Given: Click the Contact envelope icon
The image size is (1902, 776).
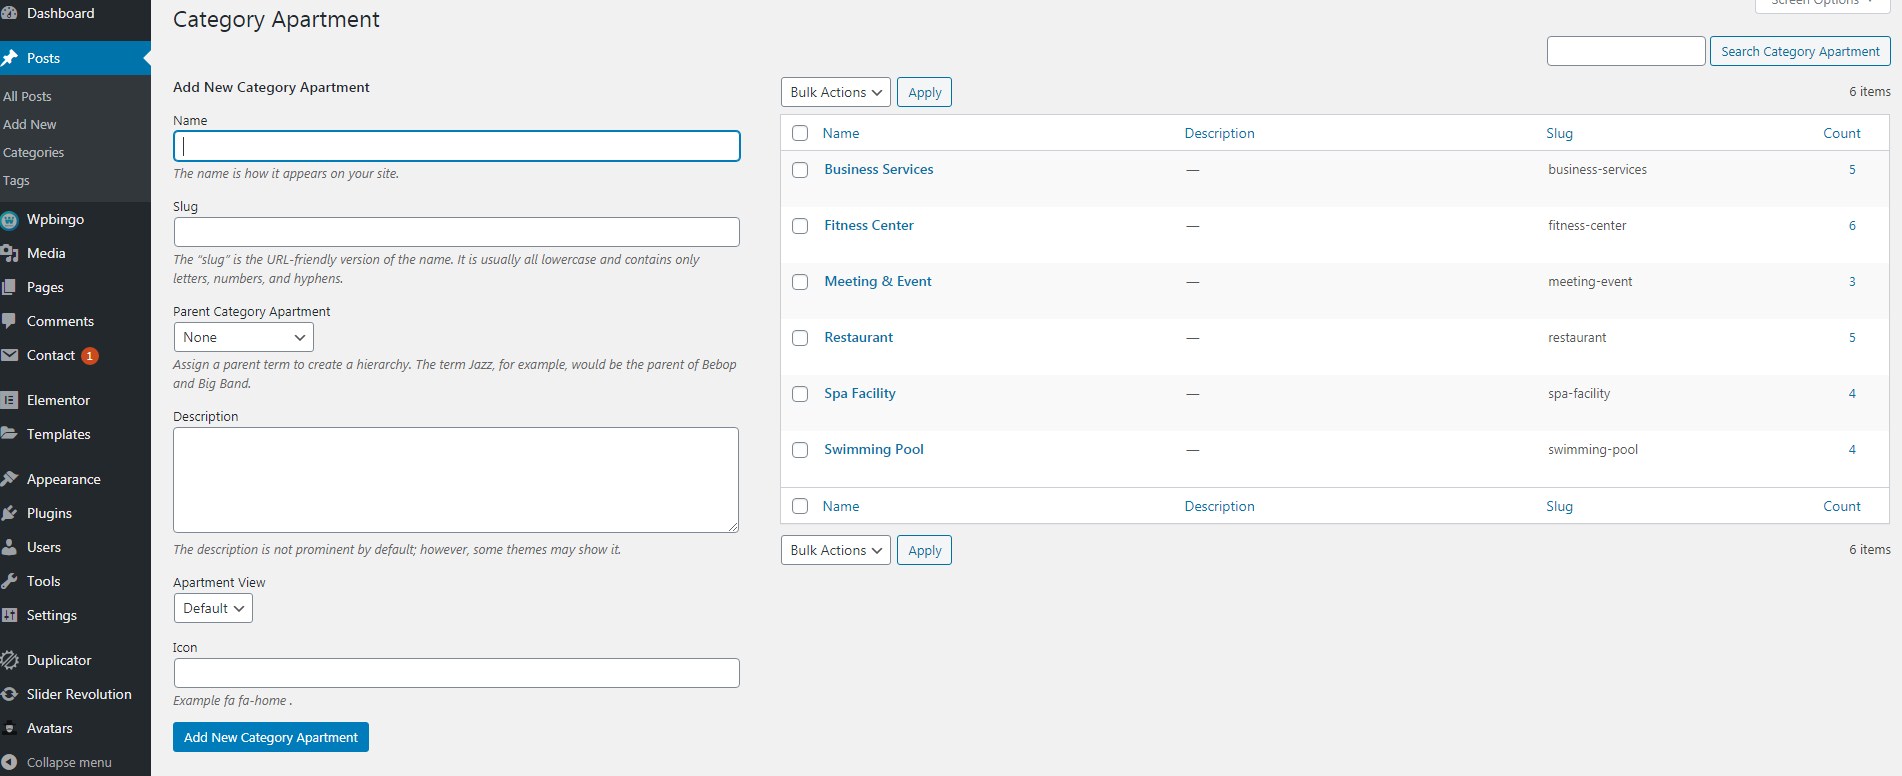Looking at the screenshot, I should pyautogui.click(x=9, y=355).
